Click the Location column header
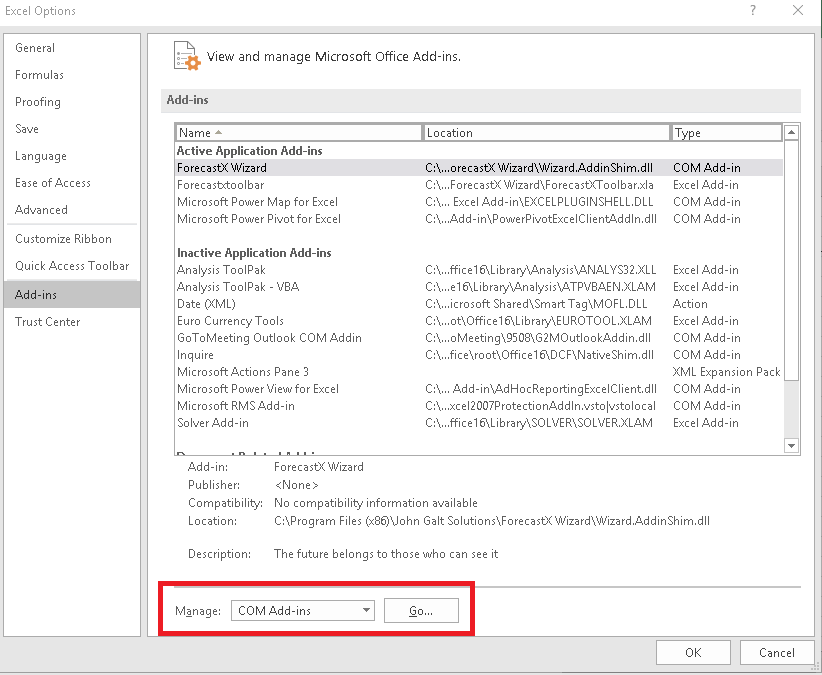 (546, 131)
